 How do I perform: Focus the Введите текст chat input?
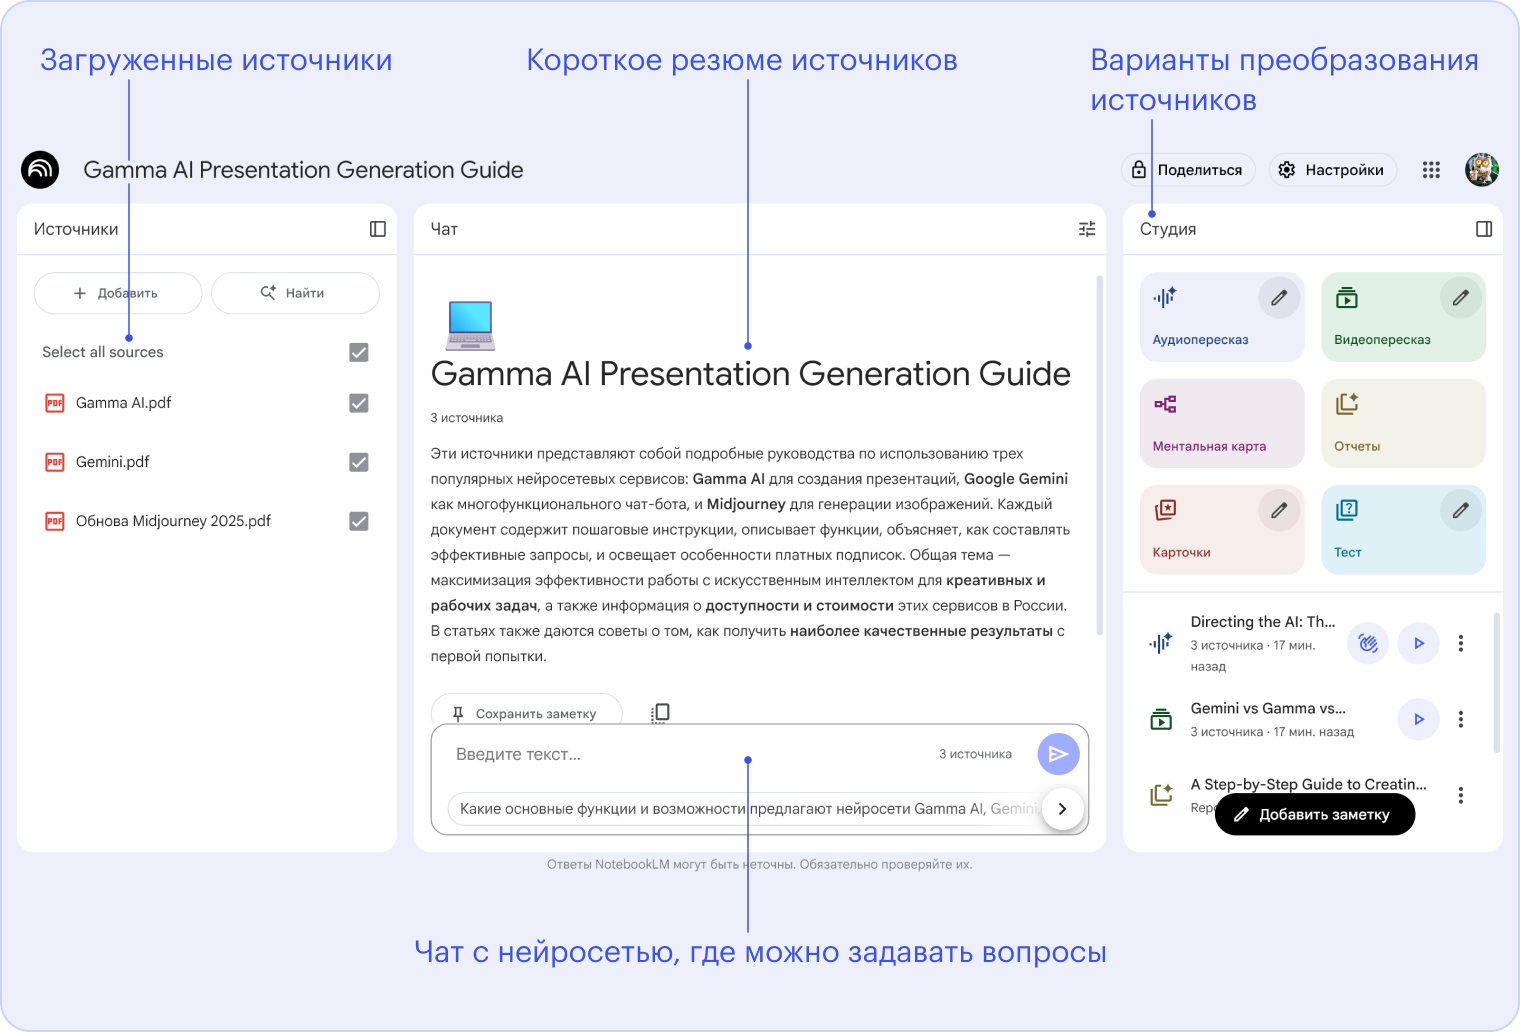tap(690, 754)
